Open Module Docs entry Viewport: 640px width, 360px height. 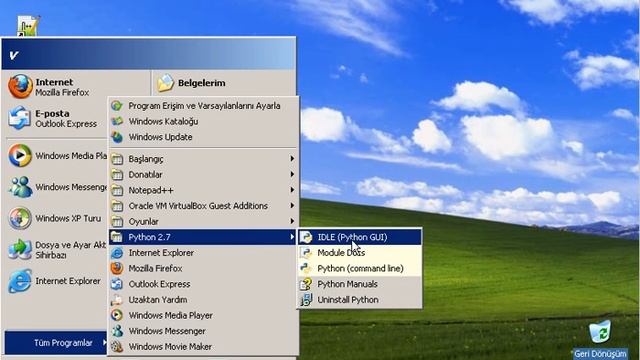(360, 253)
